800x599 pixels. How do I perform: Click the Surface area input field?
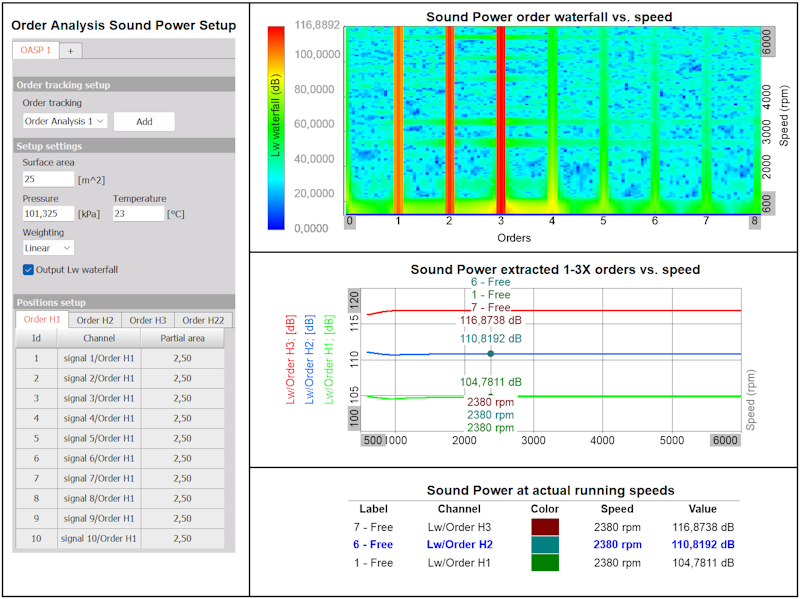click(48, 179)
